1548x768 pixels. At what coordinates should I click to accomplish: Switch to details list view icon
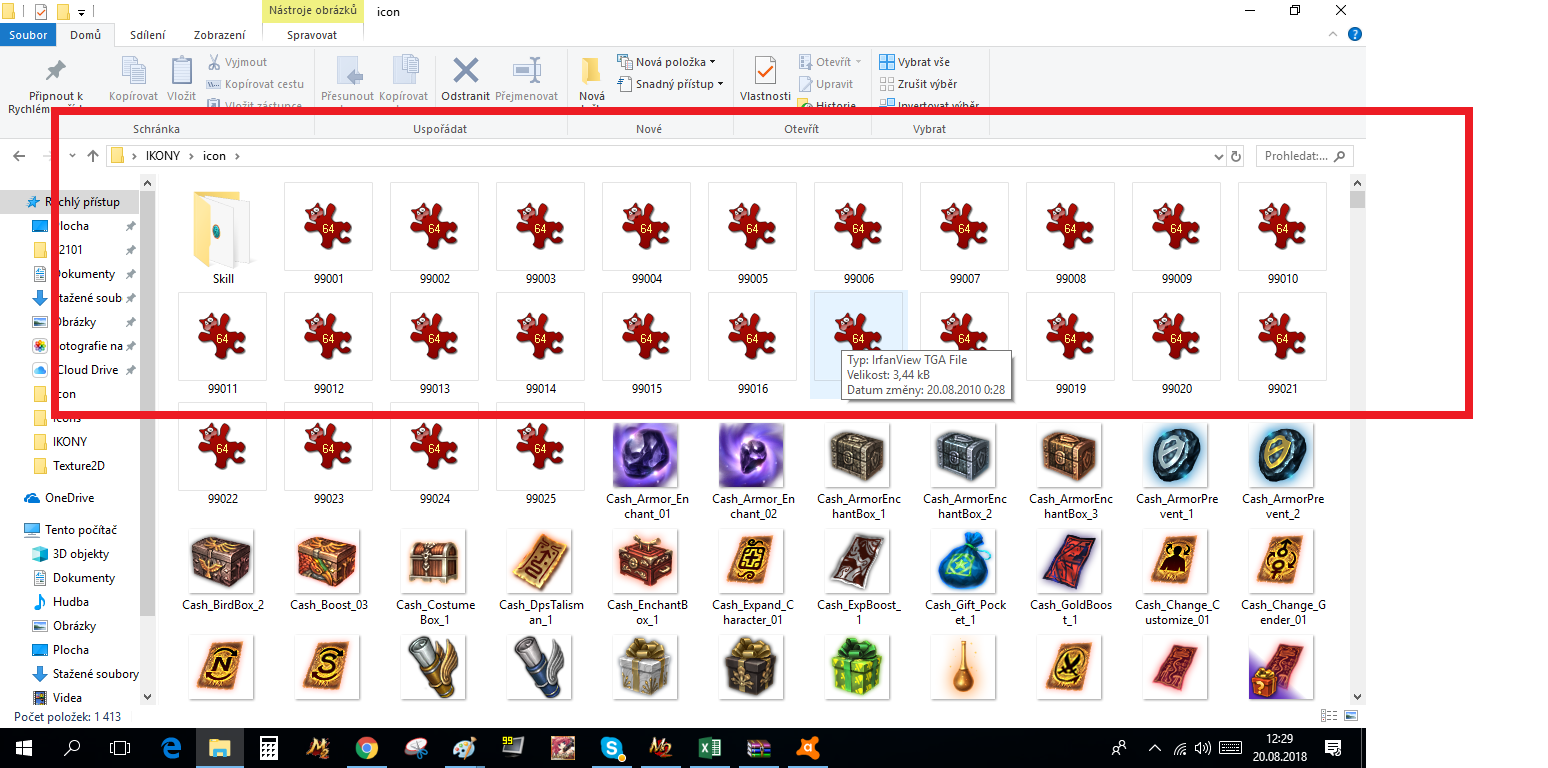click(1328, 716)
